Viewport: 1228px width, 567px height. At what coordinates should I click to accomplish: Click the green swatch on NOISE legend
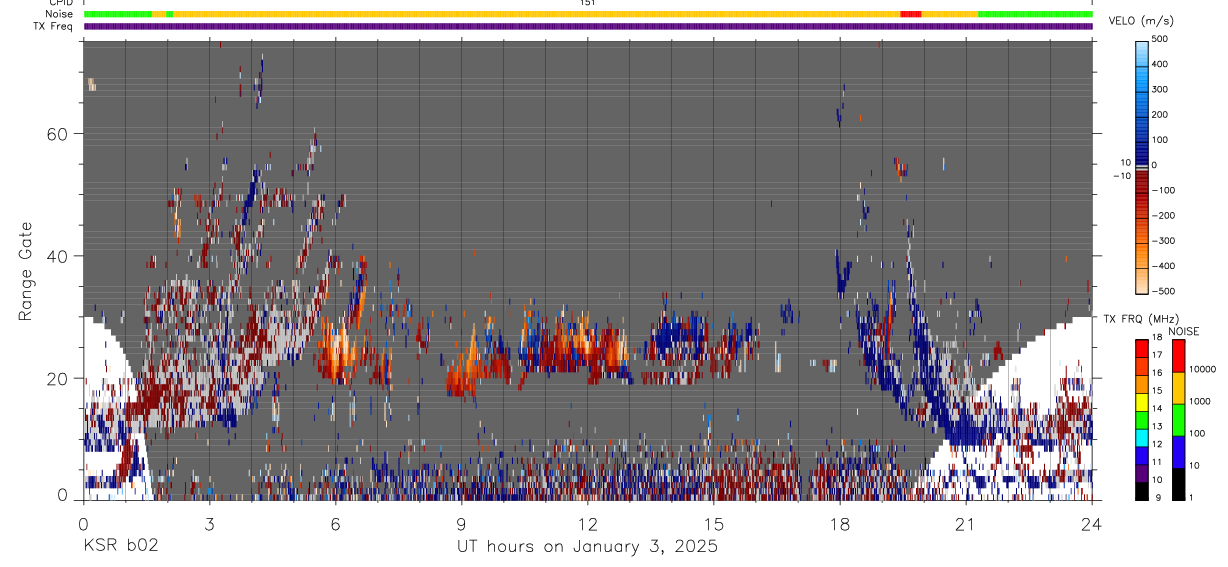click(x=1179, y=419)
